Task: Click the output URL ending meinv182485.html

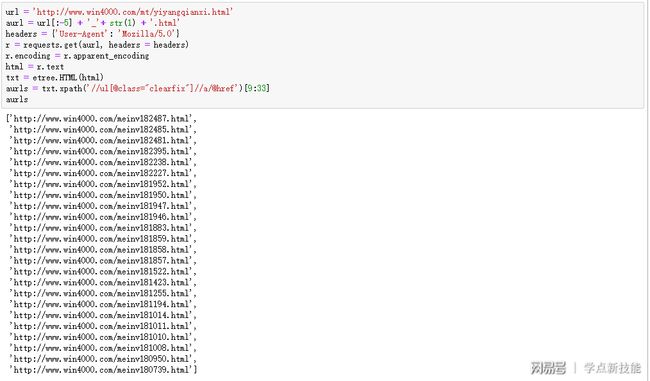Action: click(x=103, y=129)
